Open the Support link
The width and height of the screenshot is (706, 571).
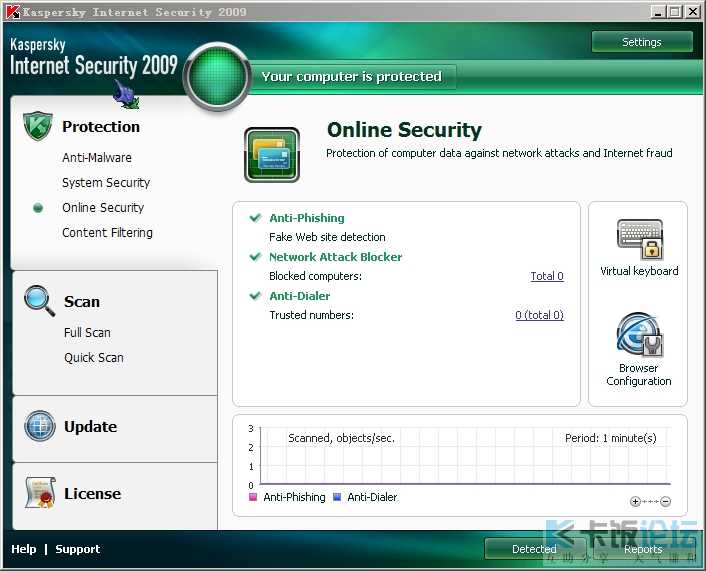click(77, 549)
